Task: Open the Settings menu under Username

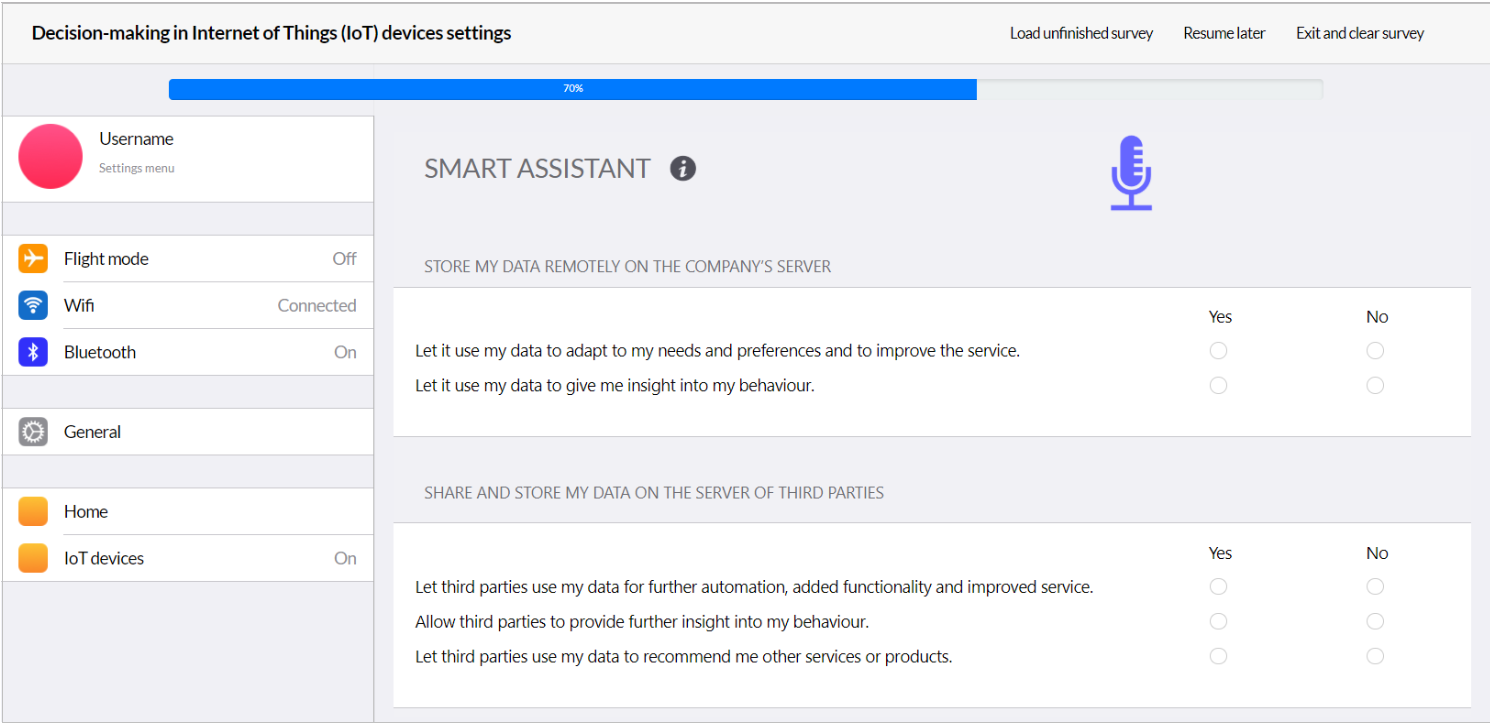Action: coord(136,168)
